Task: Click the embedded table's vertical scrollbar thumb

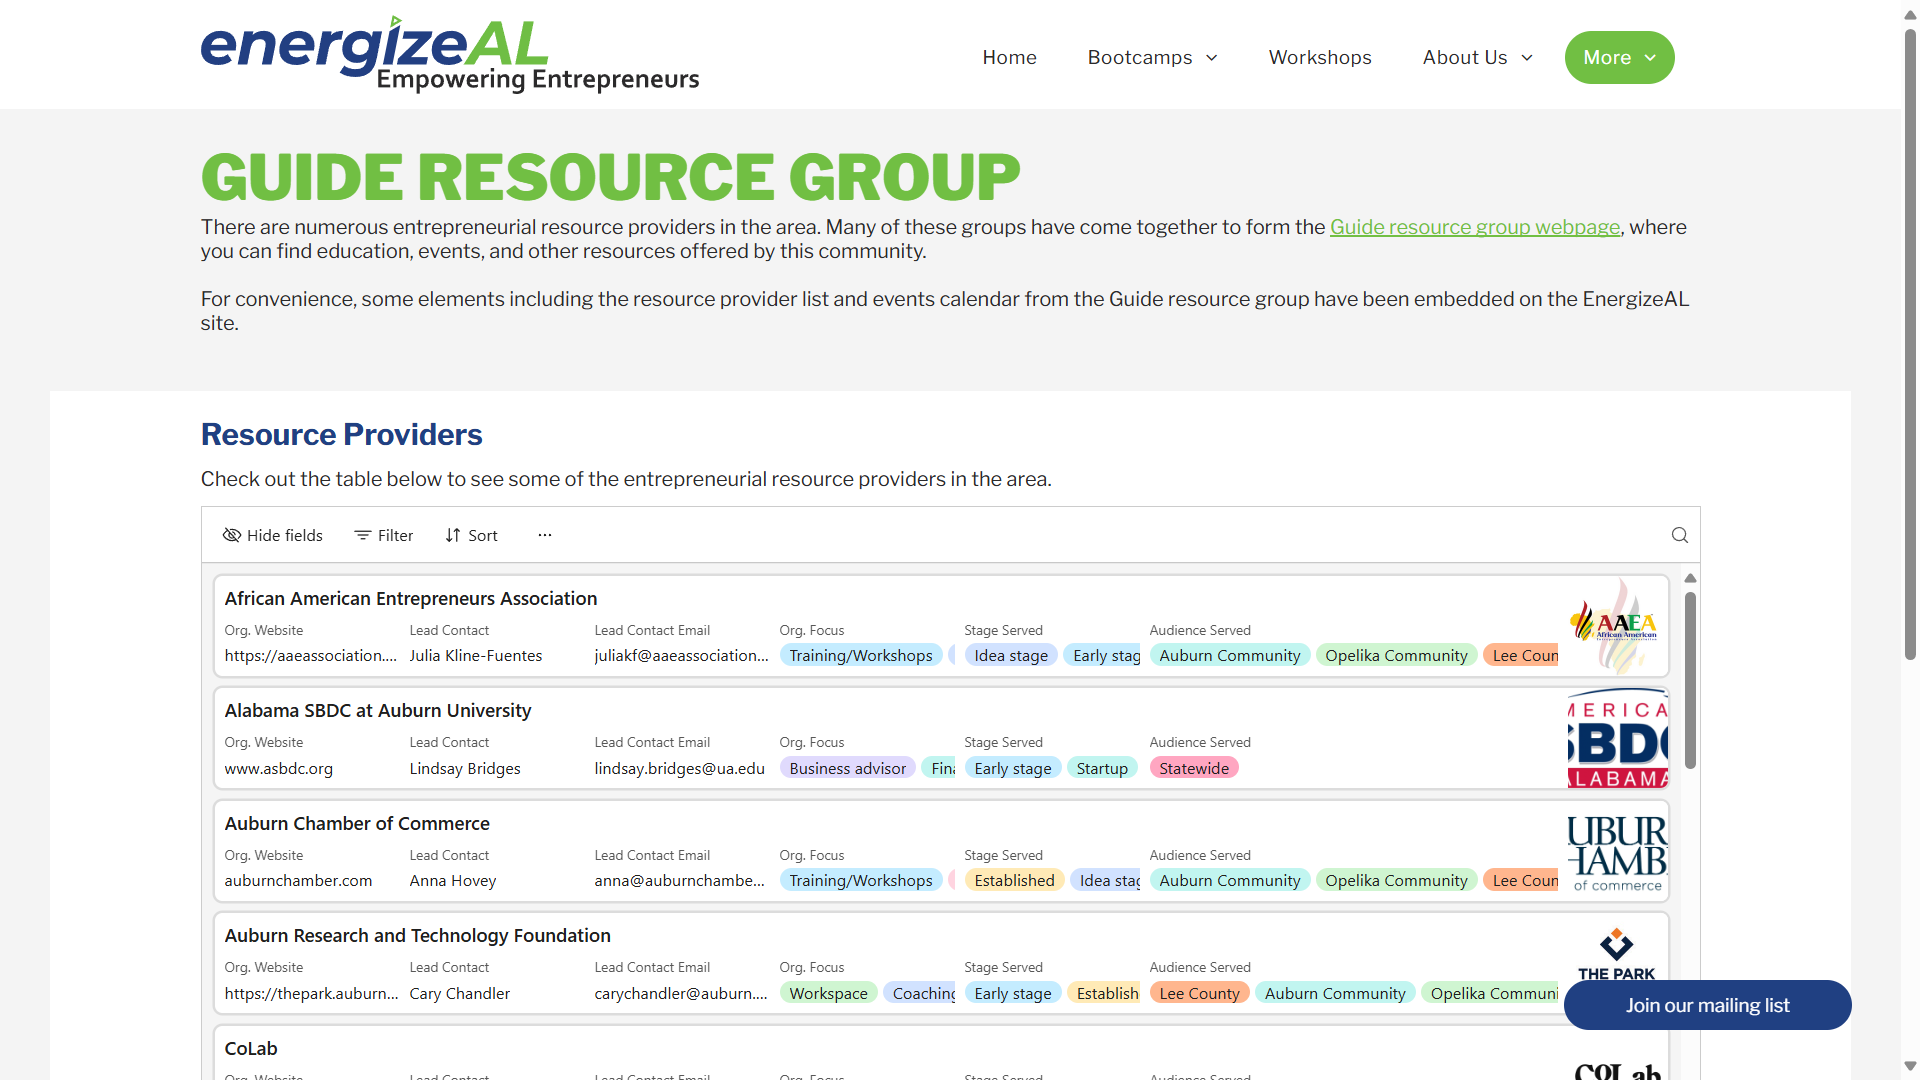Action: pos(1690,680)
